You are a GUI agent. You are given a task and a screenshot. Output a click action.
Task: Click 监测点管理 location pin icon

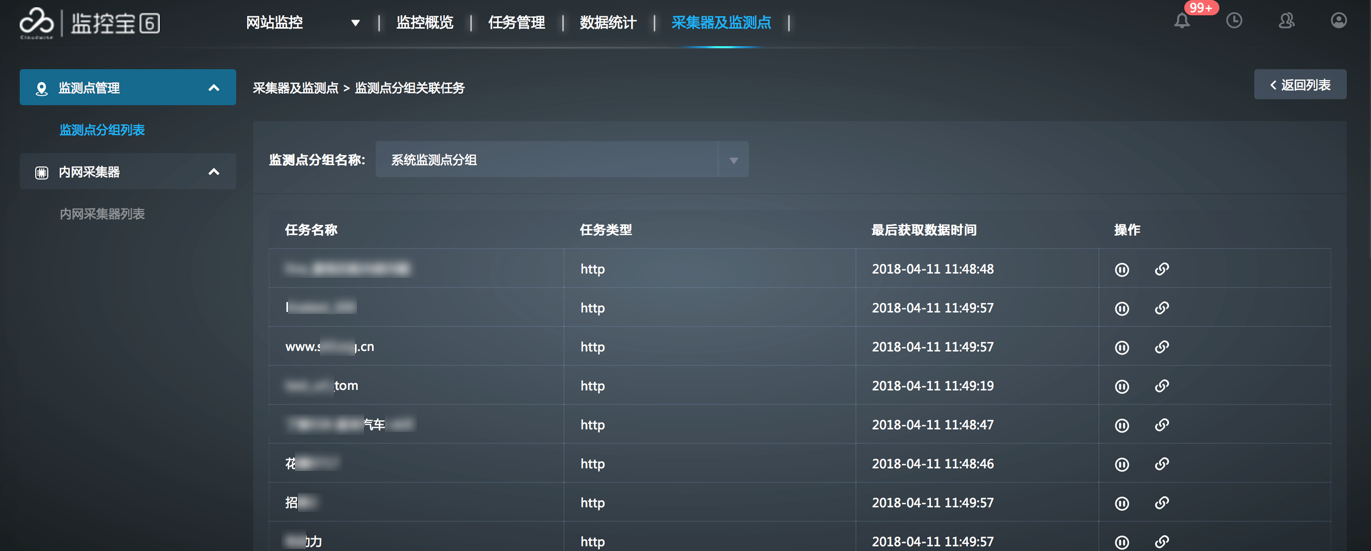[x=41, y=88]
